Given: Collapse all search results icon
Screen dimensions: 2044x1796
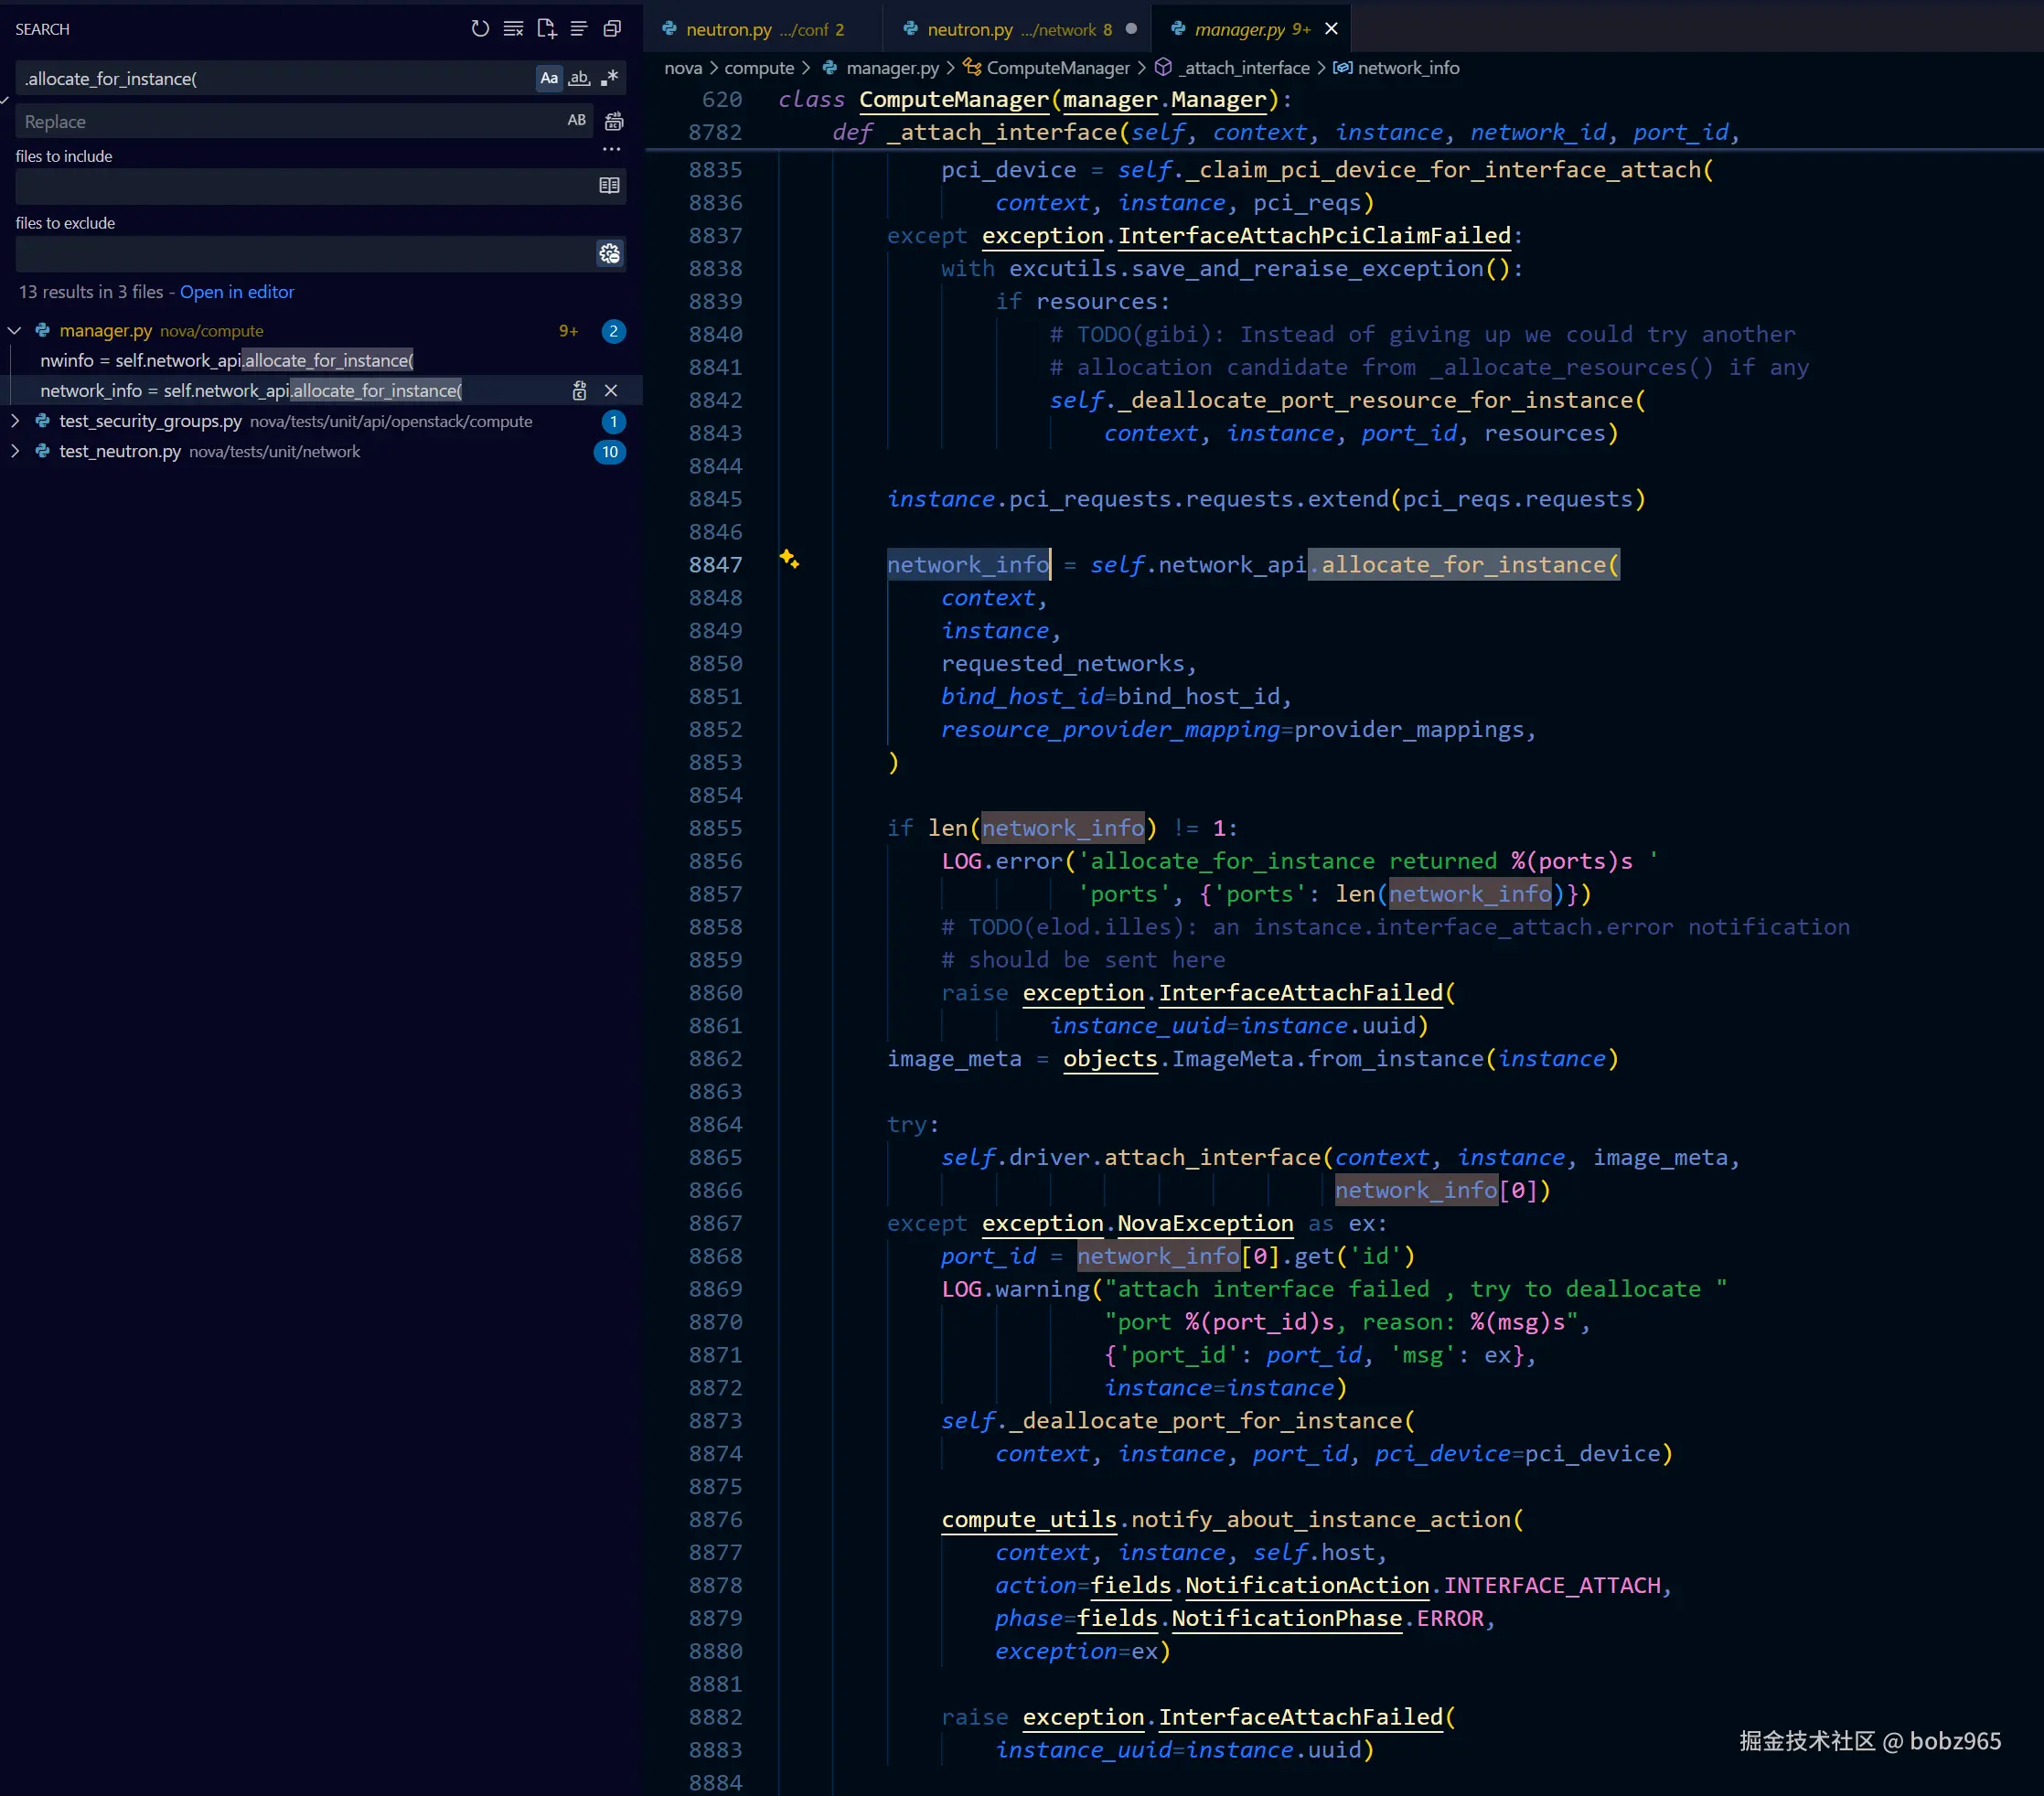Looking at the screenshot, I should tap(612, 29).
